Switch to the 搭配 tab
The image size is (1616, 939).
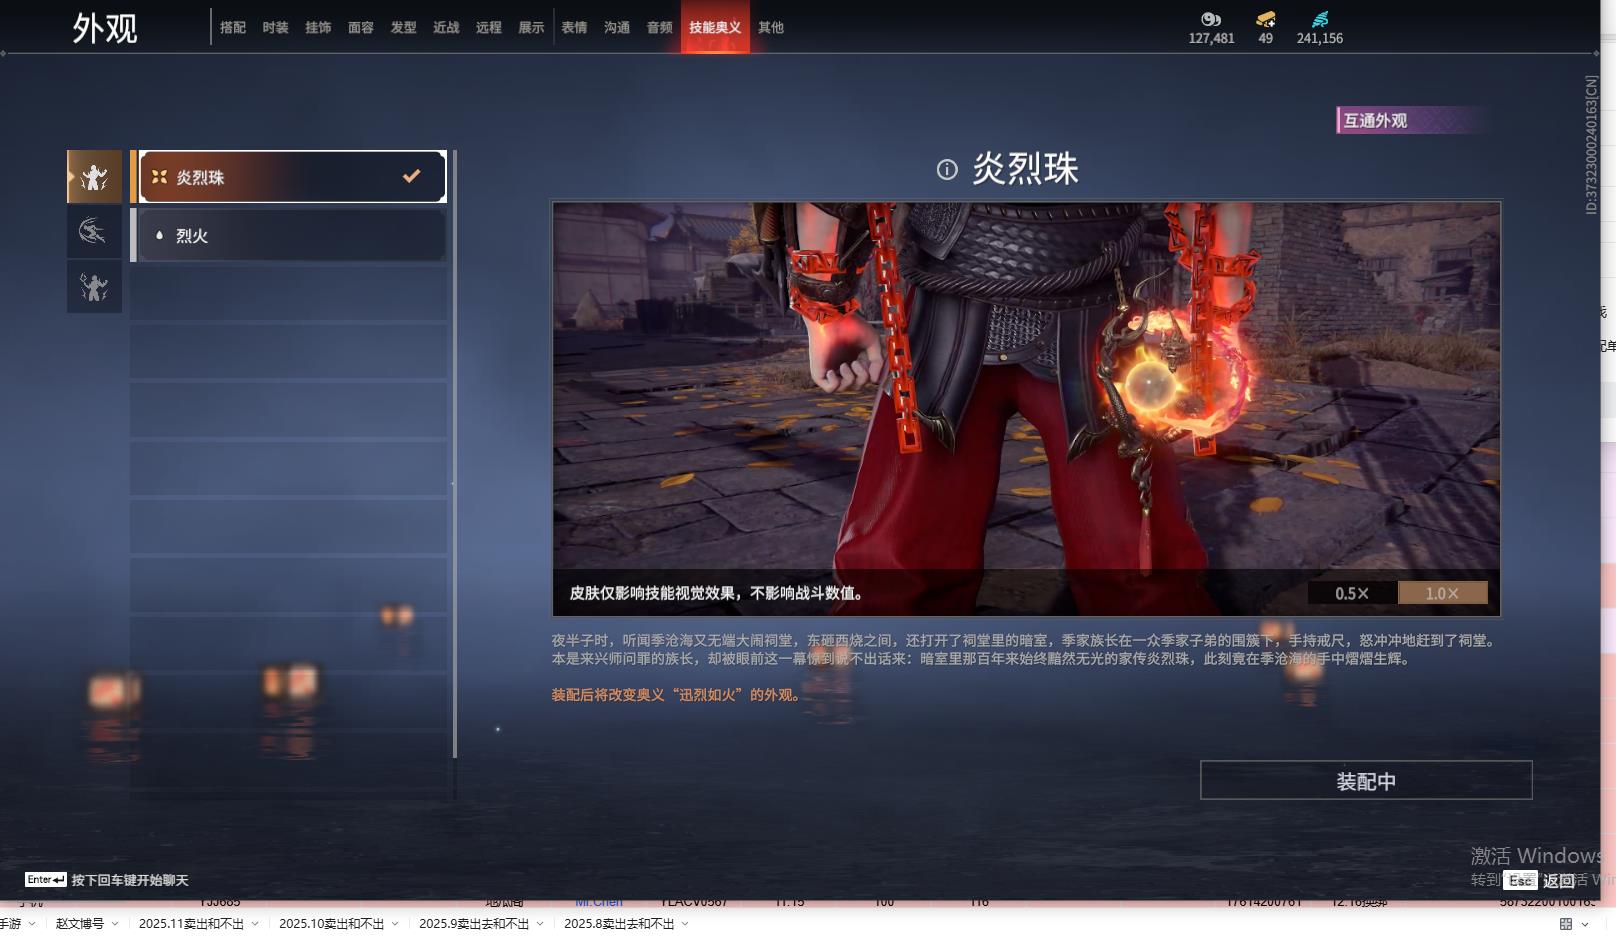click(233, 28)
